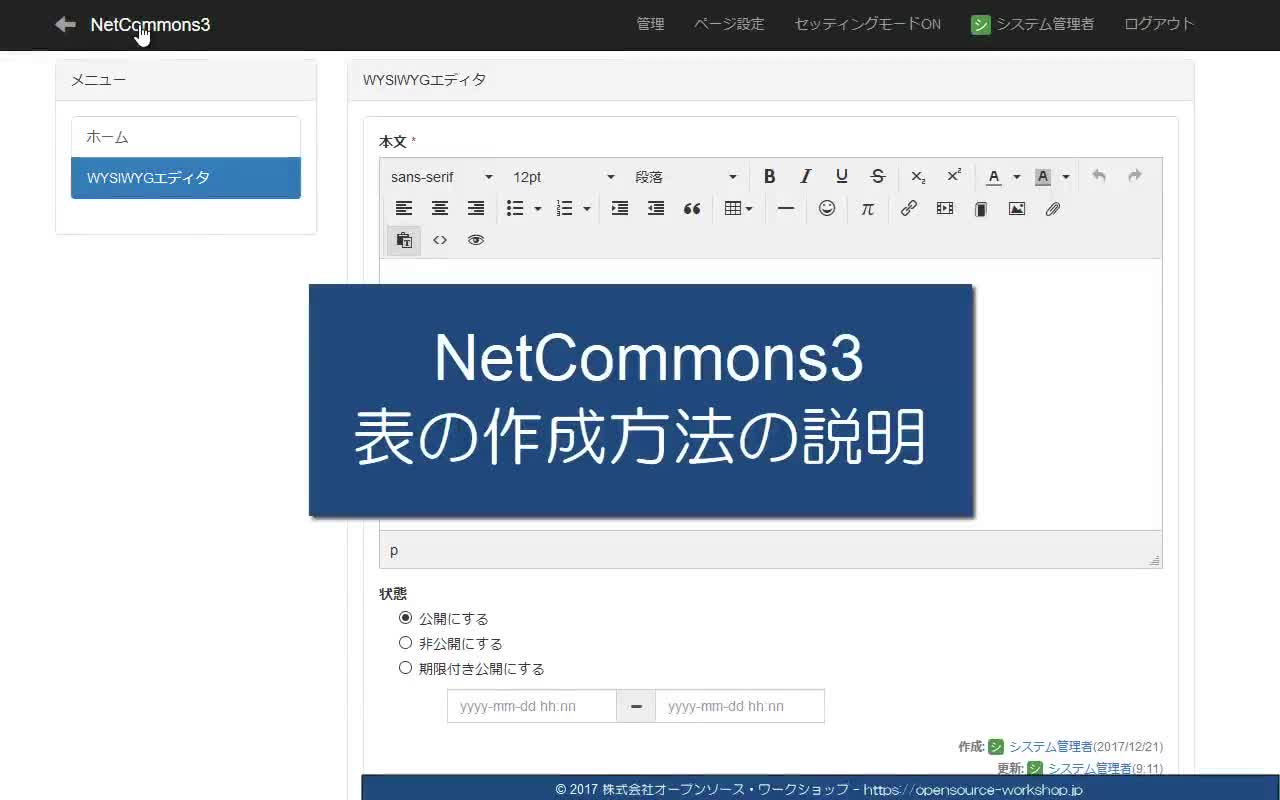Apply the background color button

click(x=1042, y=177)
